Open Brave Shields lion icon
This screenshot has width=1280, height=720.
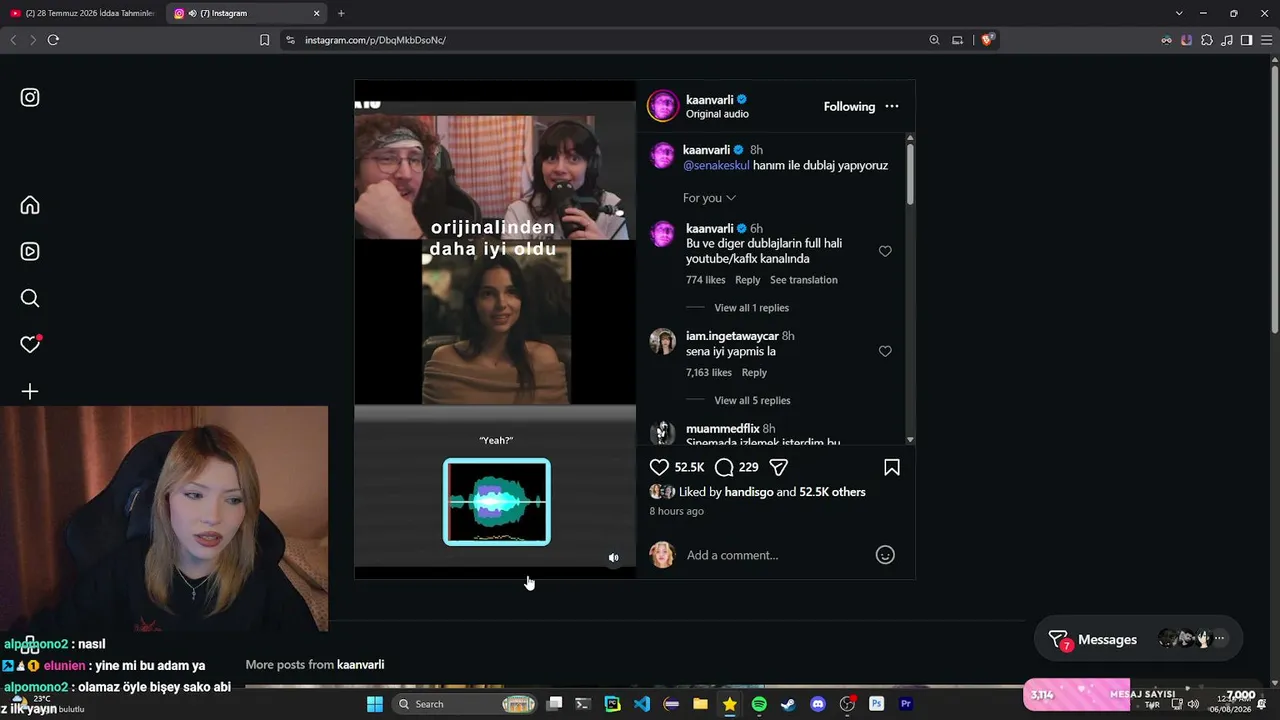[987, 40]
